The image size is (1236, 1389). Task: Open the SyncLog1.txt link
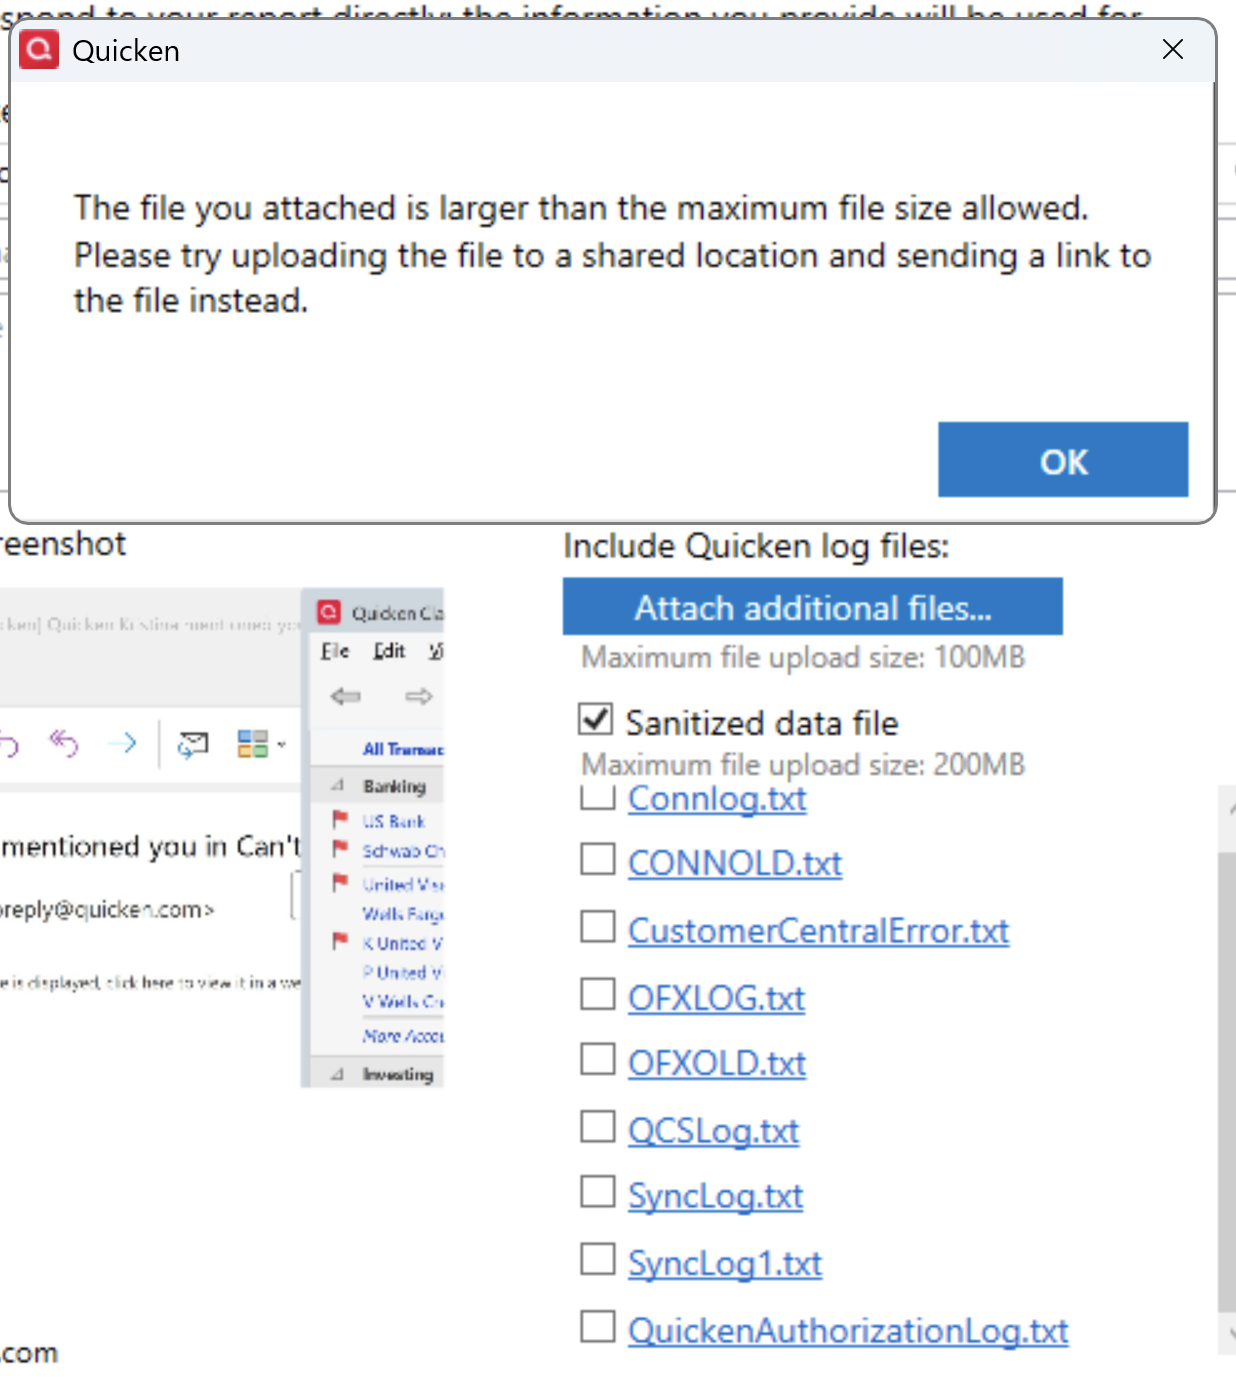[725, 1264]
